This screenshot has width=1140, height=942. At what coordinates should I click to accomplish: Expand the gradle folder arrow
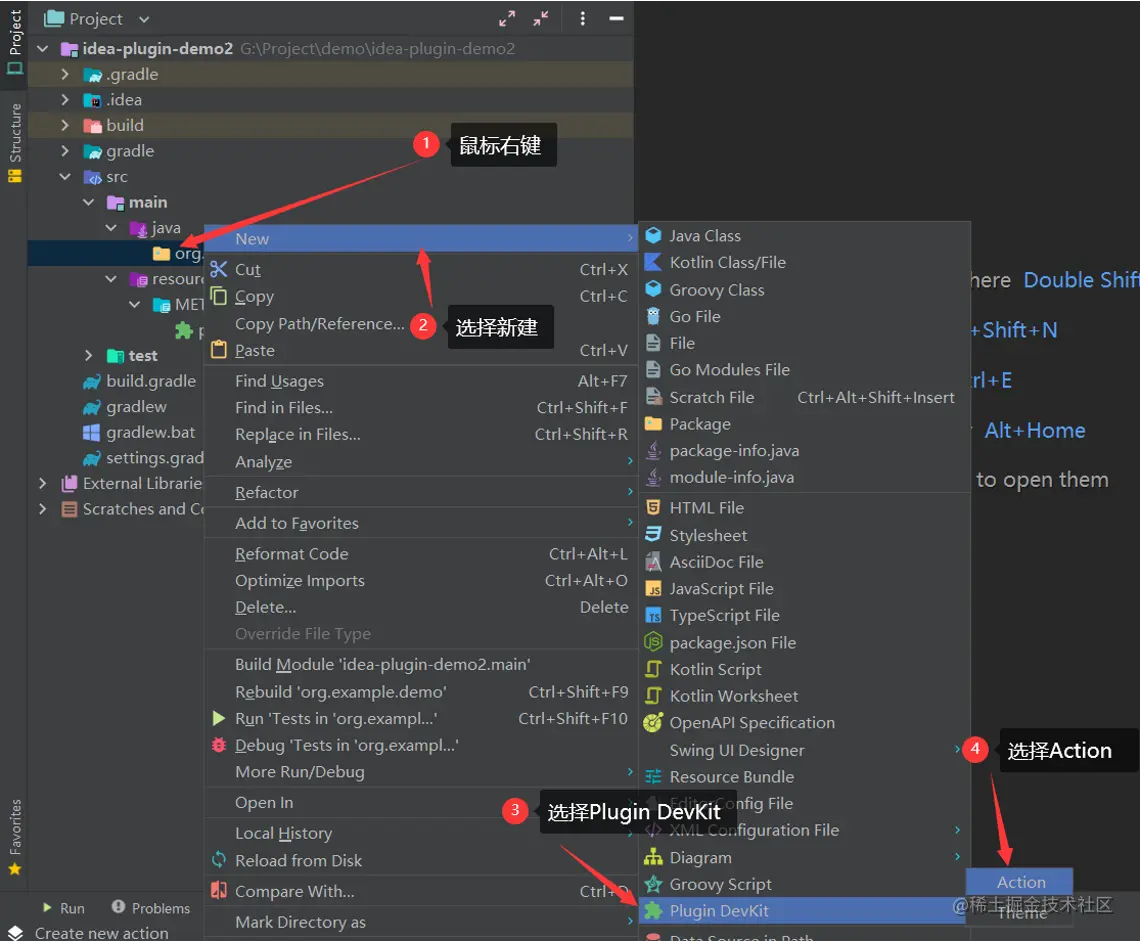(65, 151)
